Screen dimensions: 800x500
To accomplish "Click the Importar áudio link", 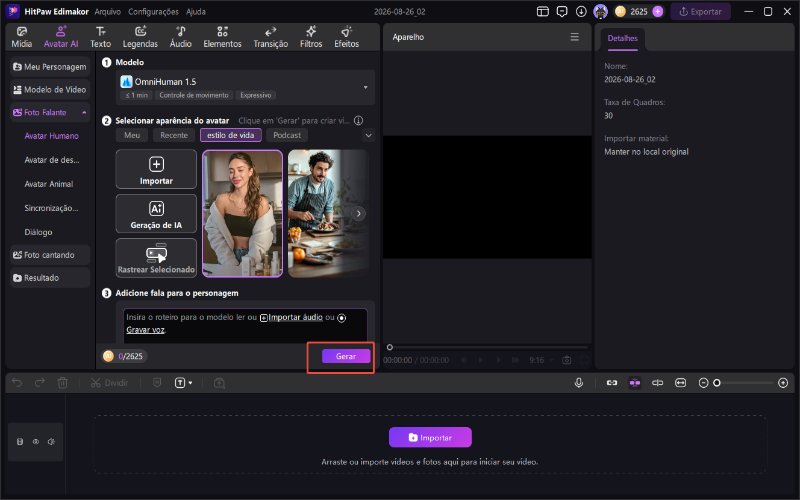I will [291, 317].
